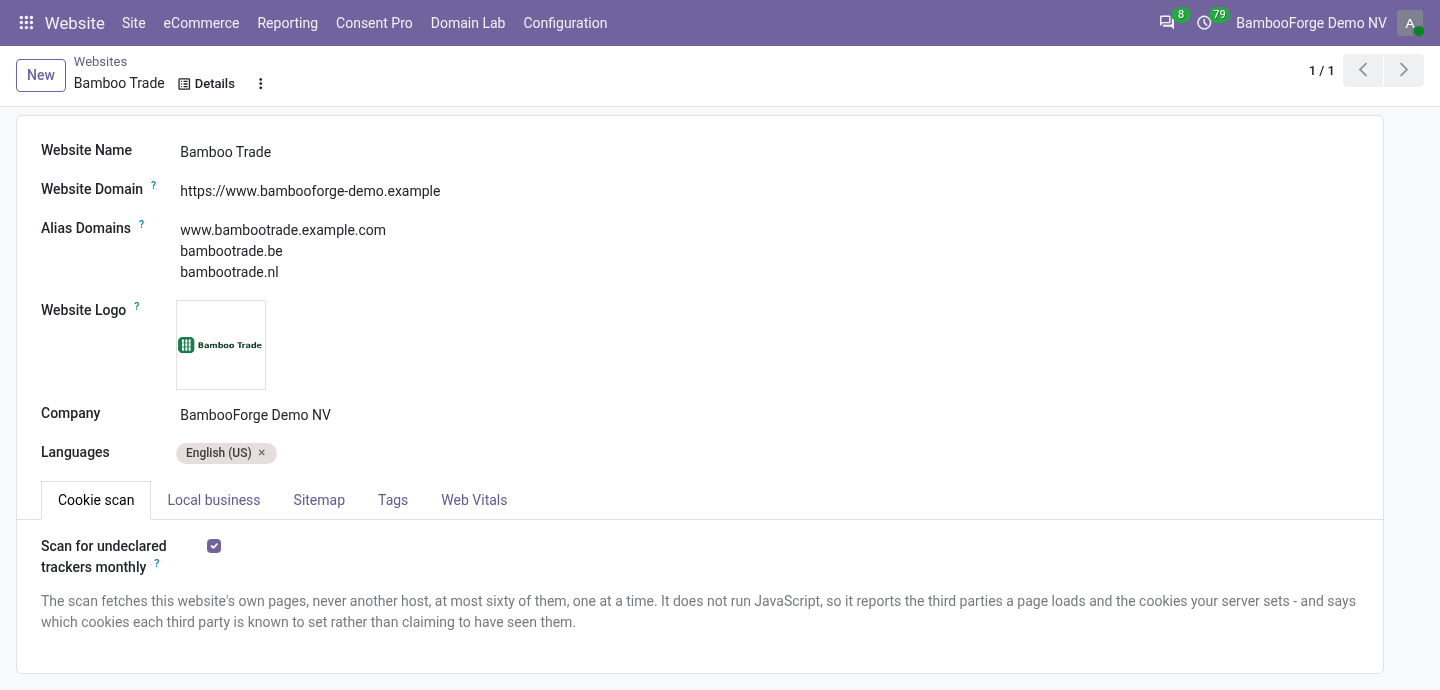Open the Consent Pro menu
The image size is (1440, 690).
(x=374, y=23)
